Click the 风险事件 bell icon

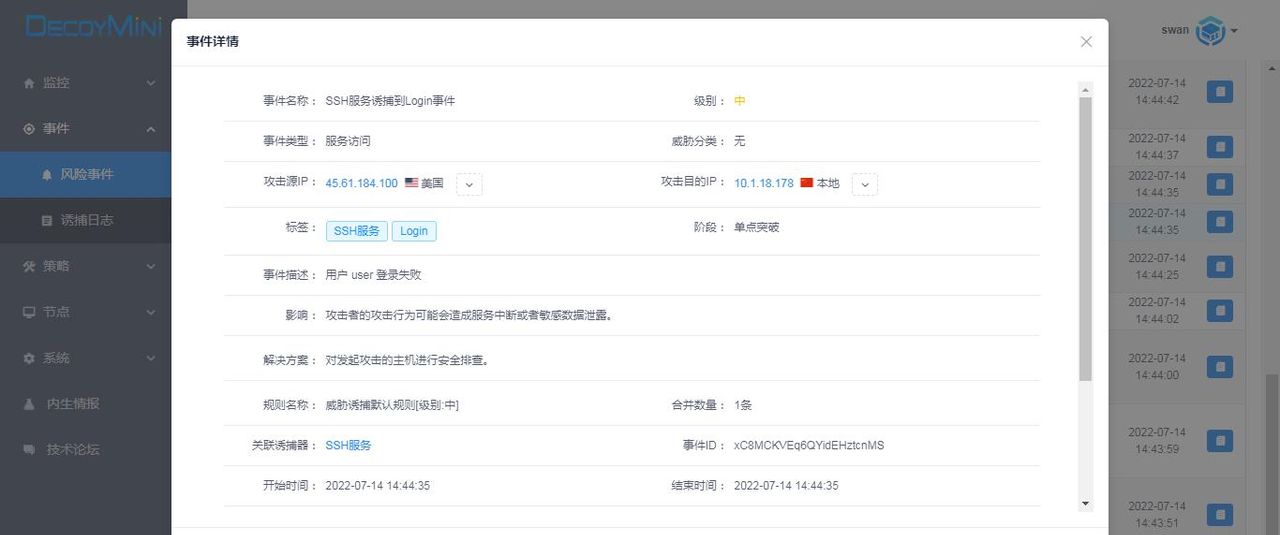point(47,174)
